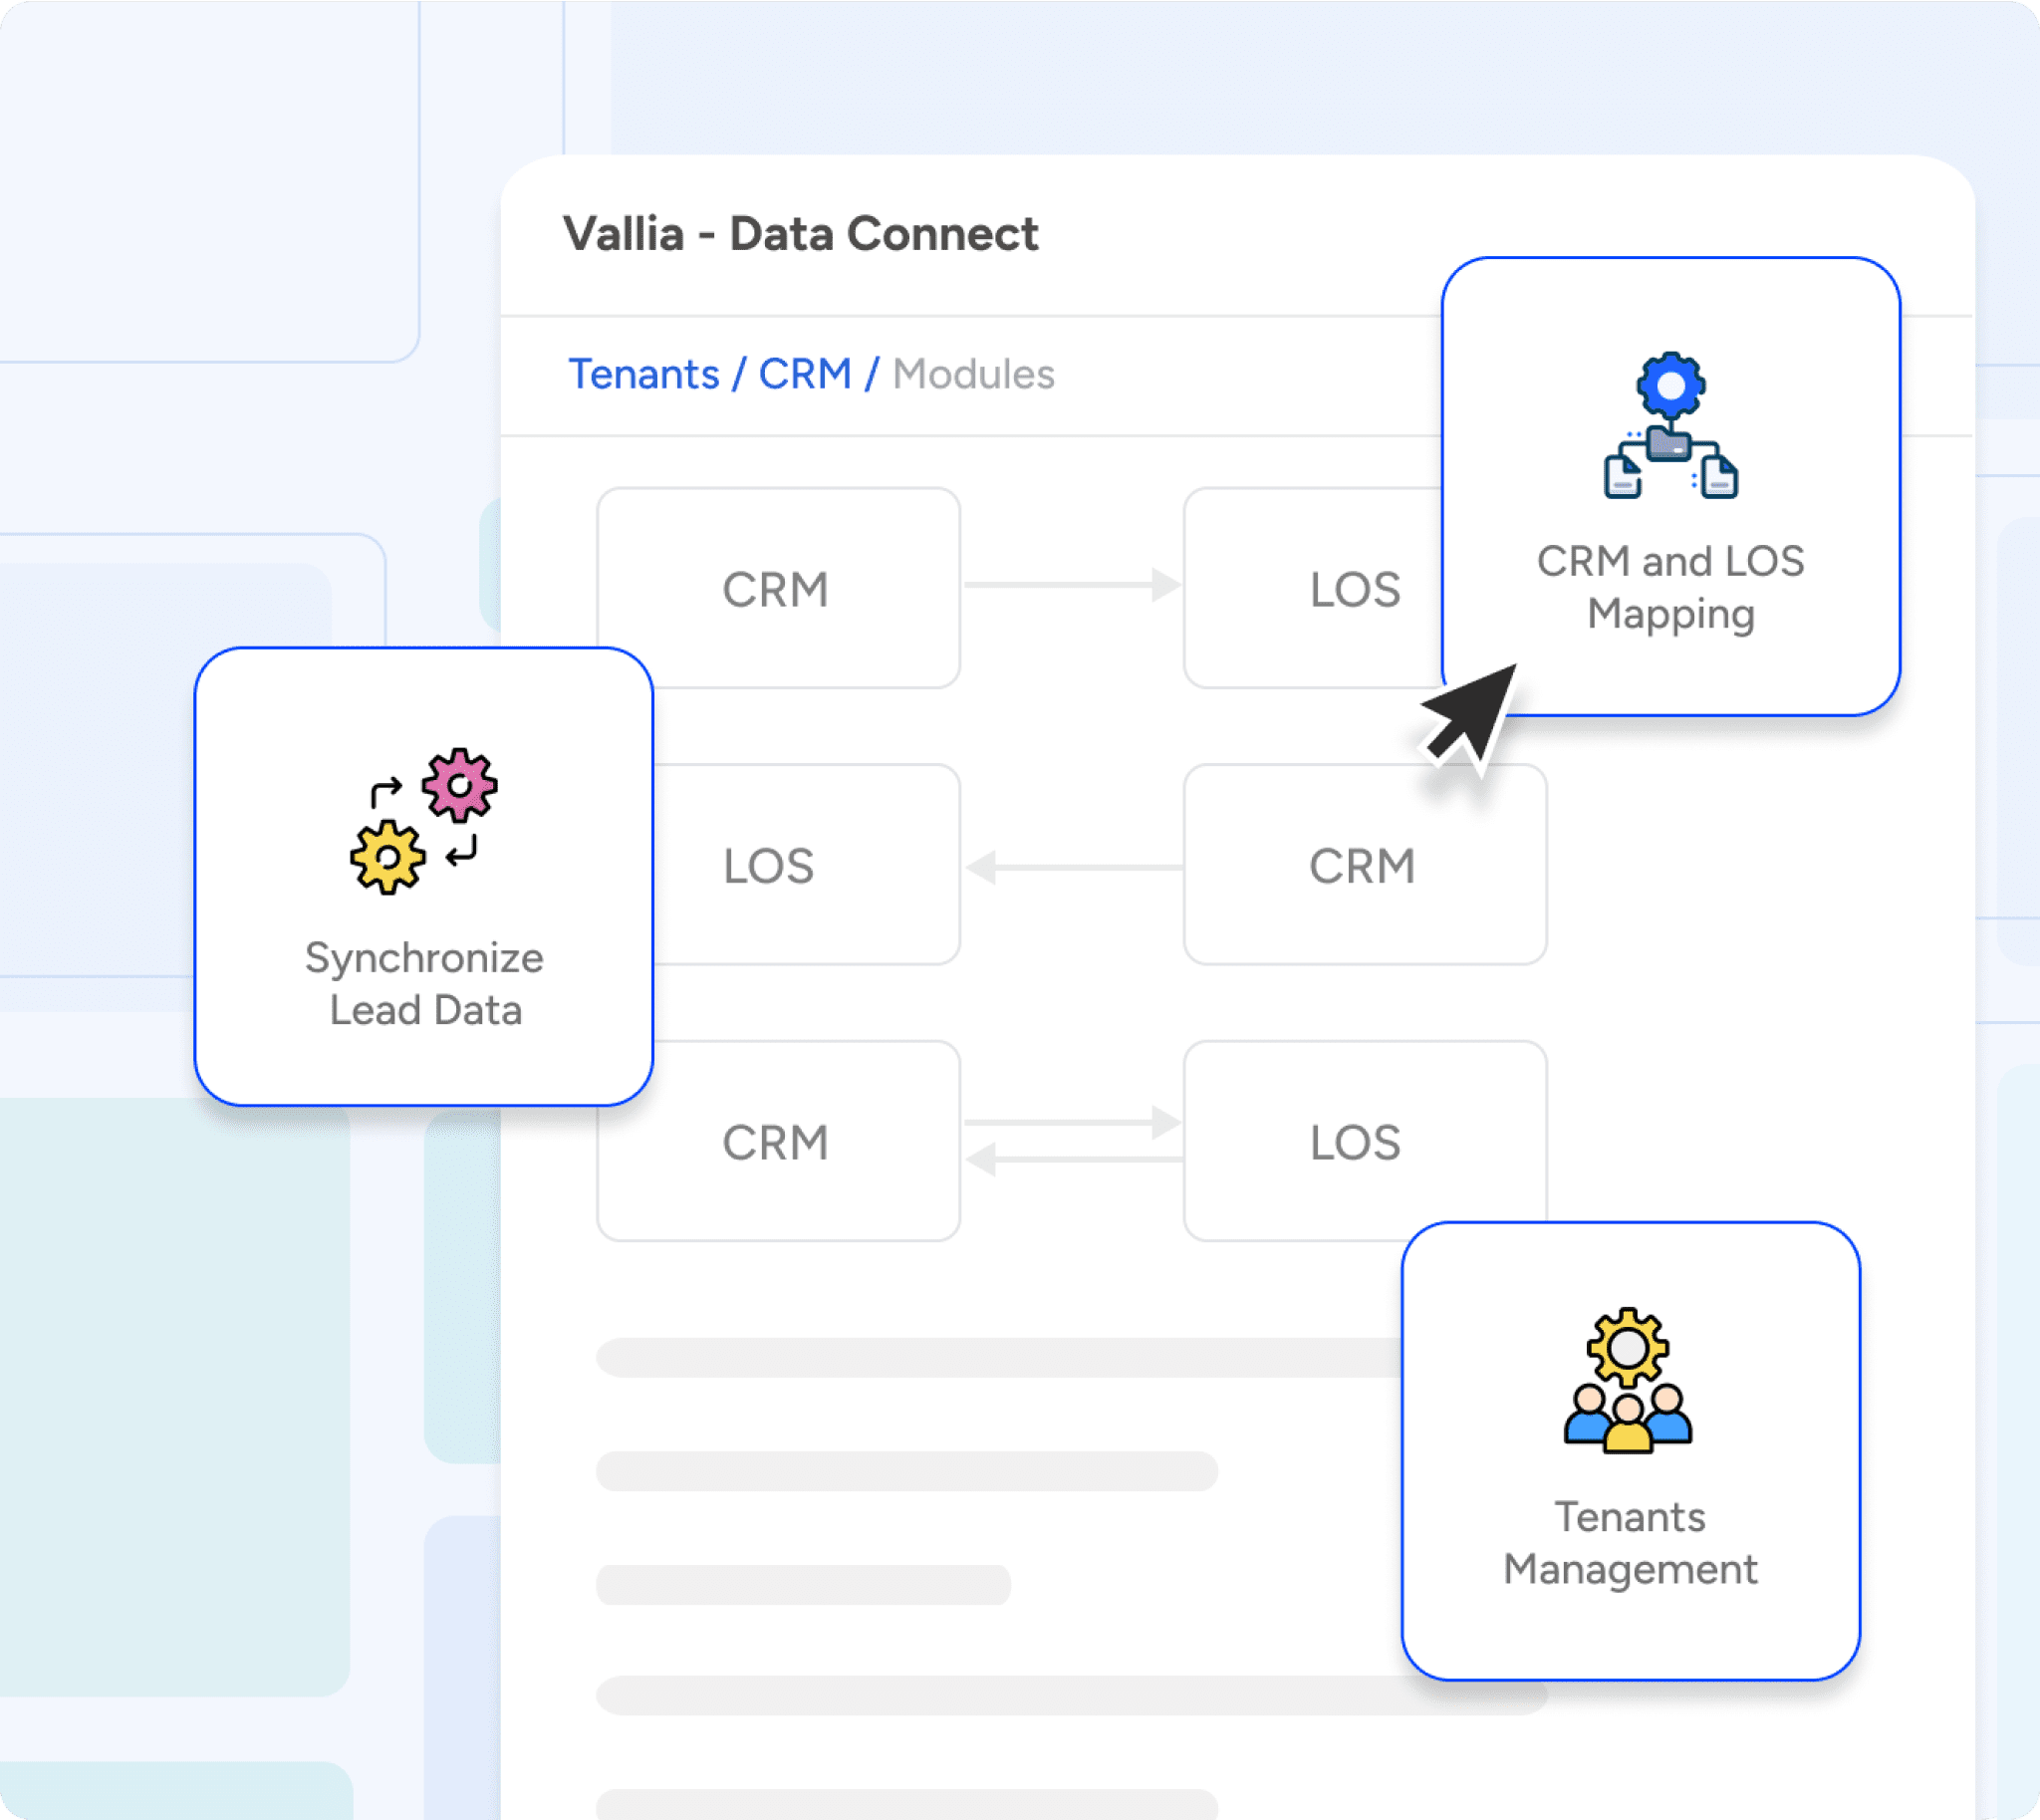Click the CRM box in the second row

click(1364, 866)
